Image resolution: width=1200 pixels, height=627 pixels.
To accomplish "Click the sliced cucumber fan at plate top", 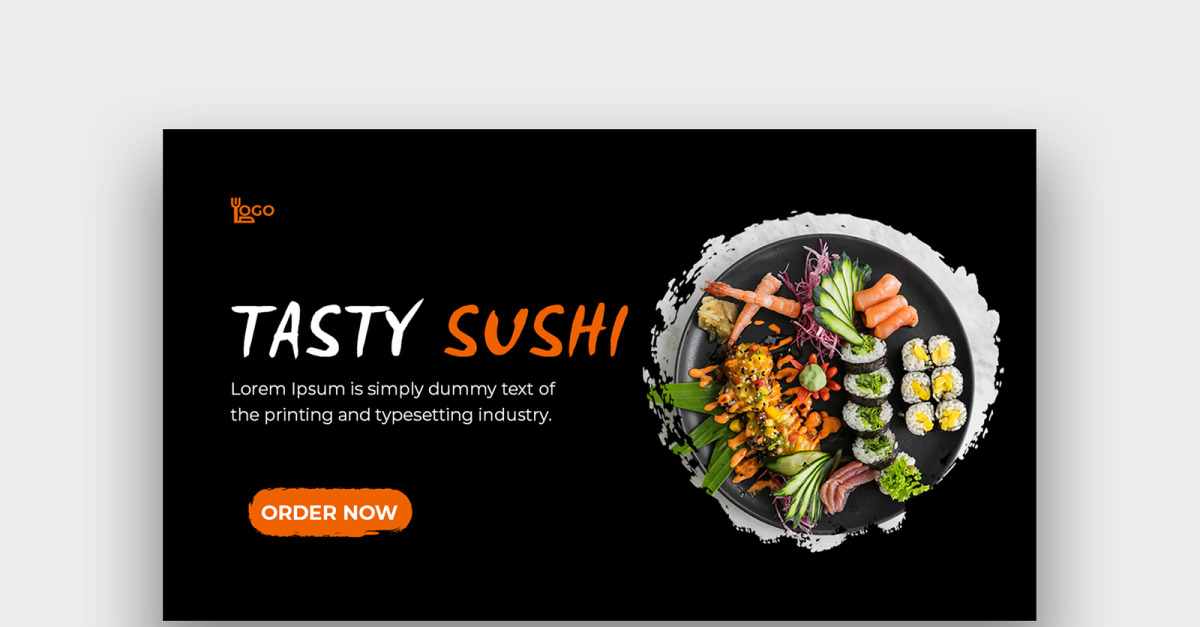I will tap(842, 300).
